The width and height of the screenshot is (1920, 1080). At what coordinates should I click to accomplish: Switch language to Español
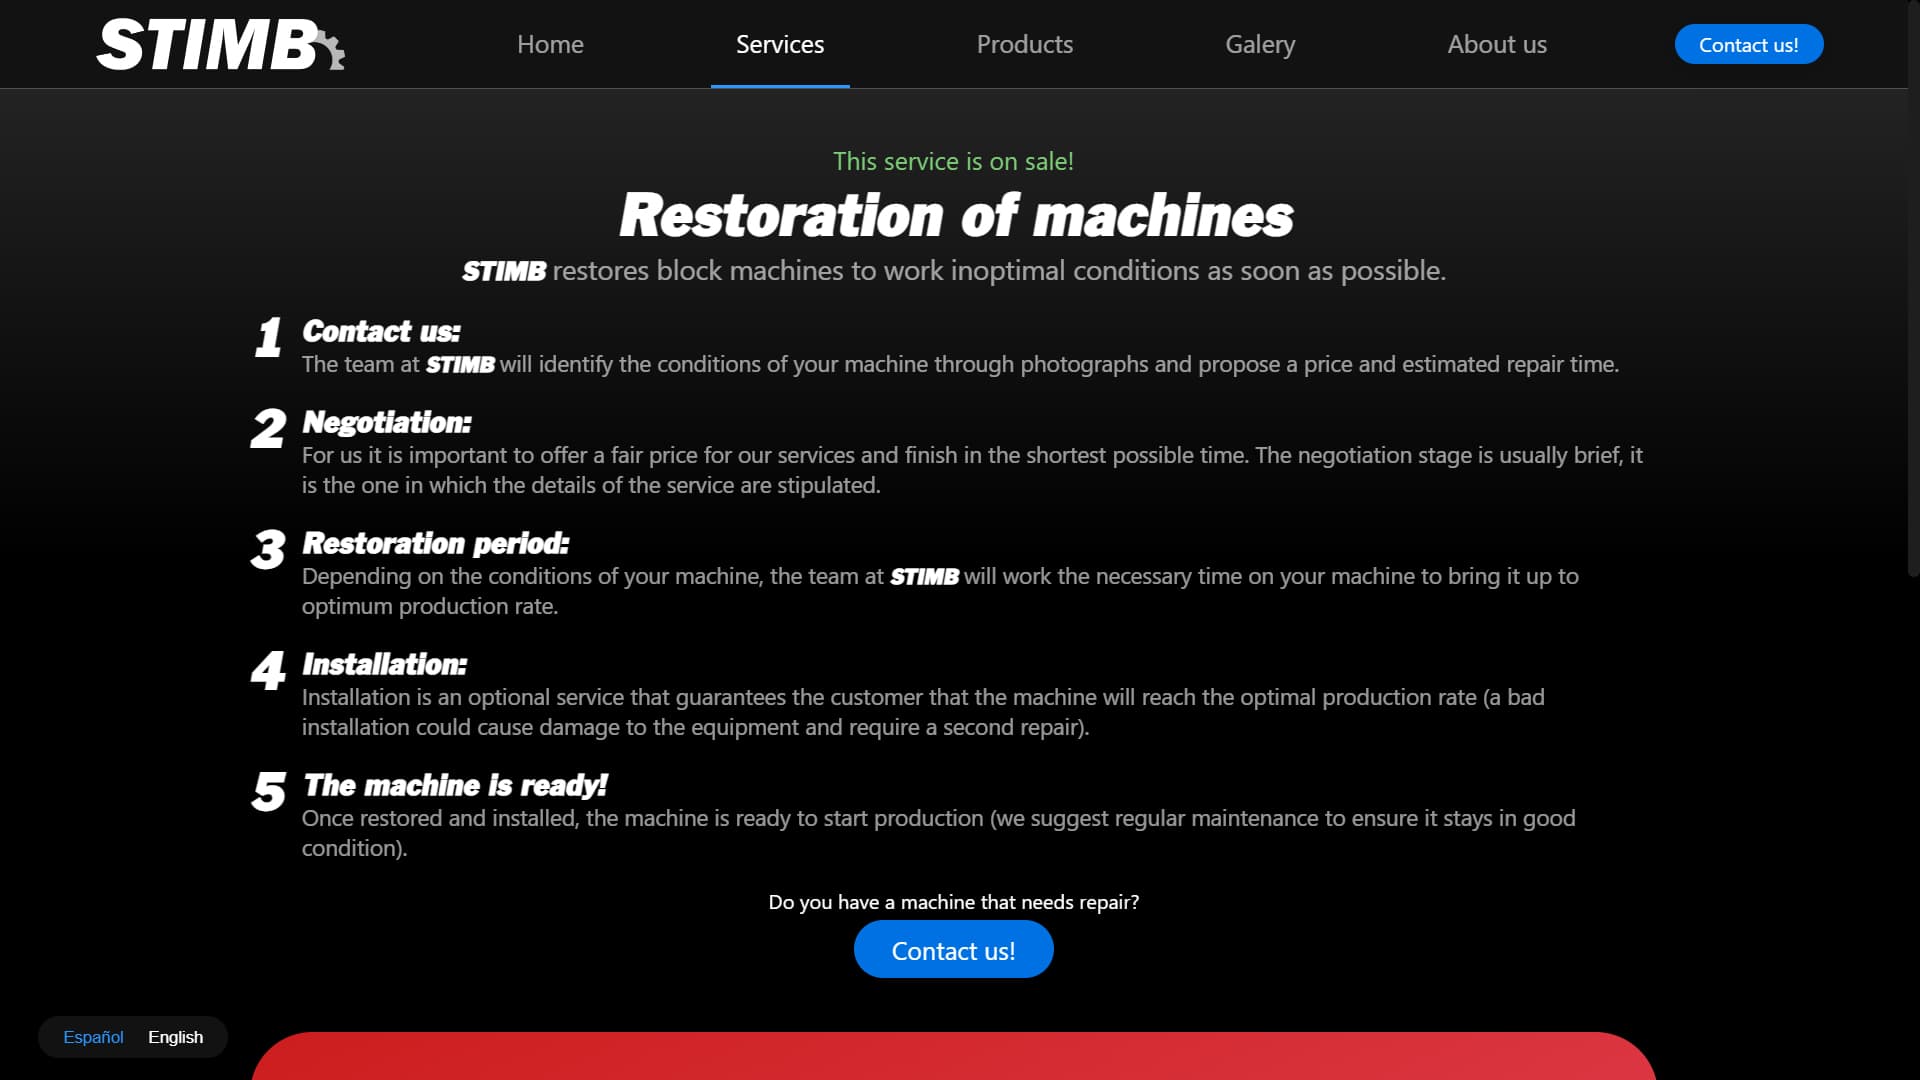click(x=93, y=1037)
